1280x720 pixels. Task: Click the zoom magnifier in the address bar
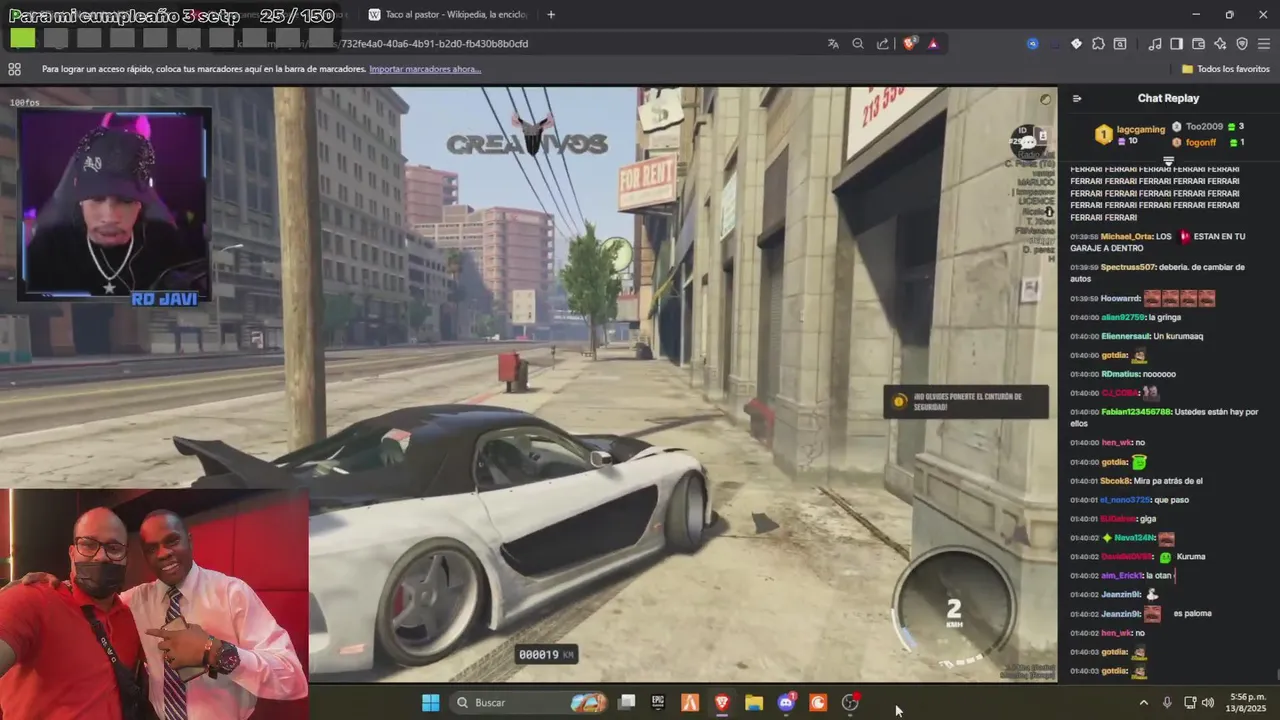tap(858, 44)
